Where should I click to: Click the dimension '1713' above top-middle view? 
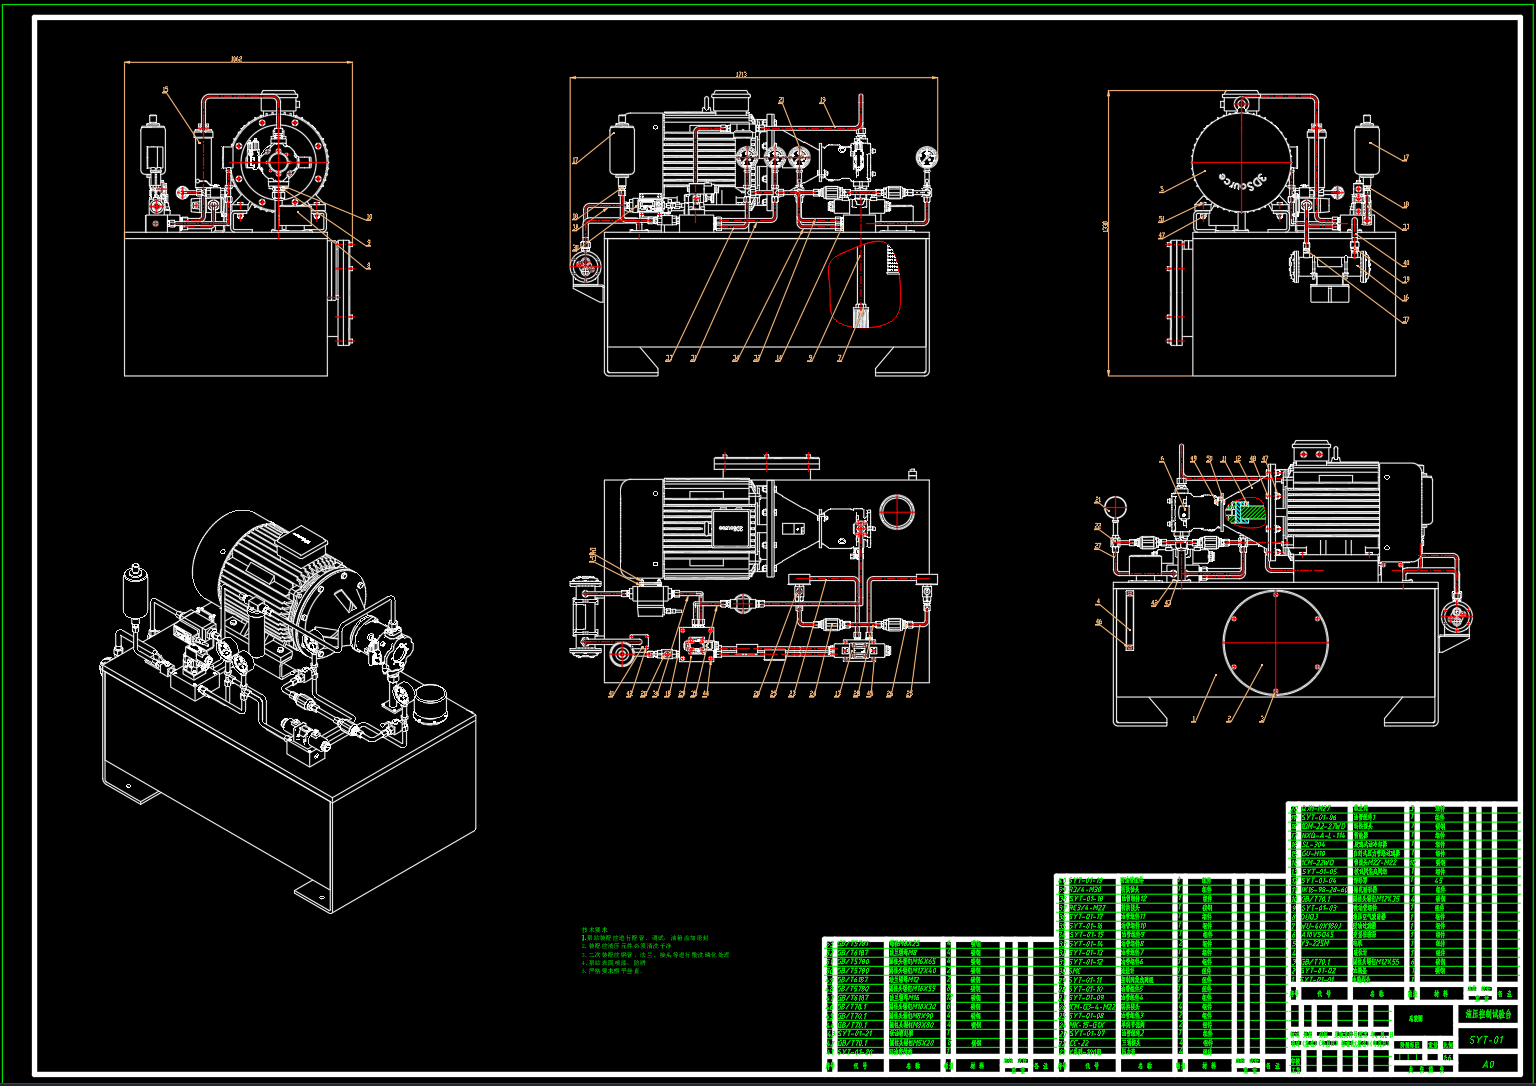pos(741,73)
